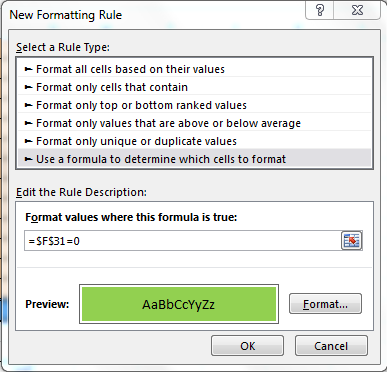The image size is (387, 372).
Task: Confirm the rule with OK
Action: click(248, 346)
